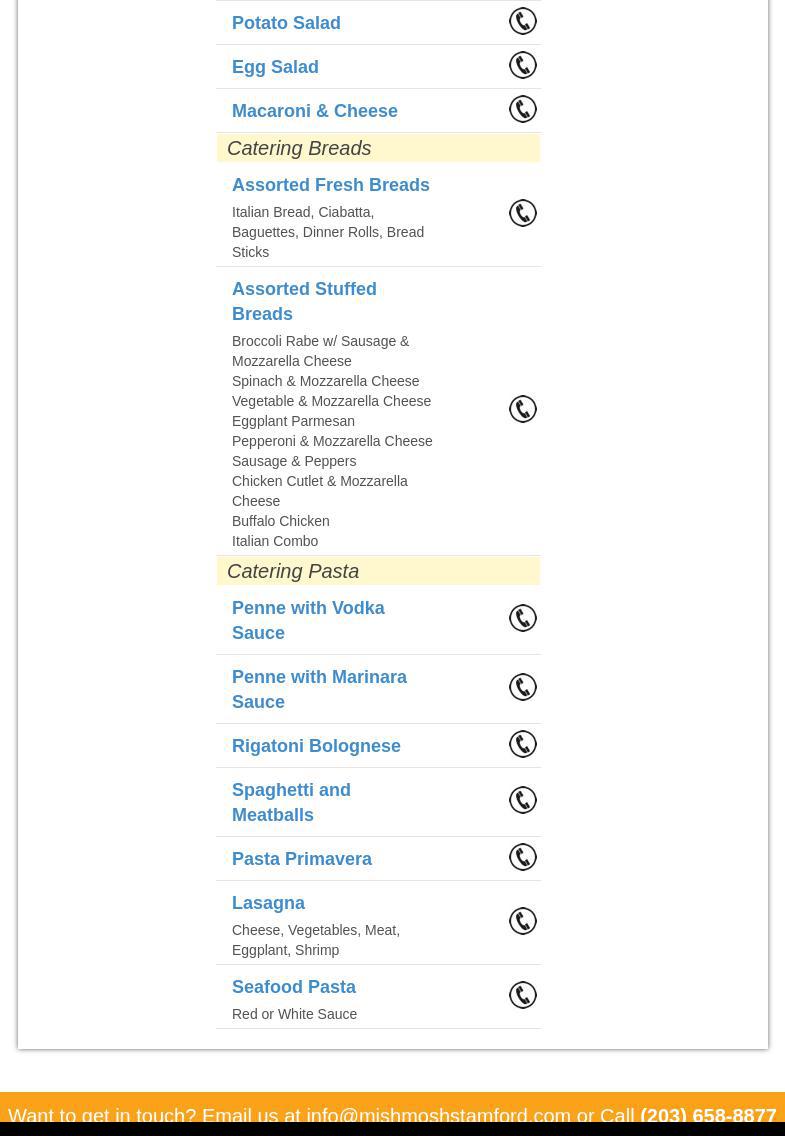
Task: Open Assorted Fresh Breads item
Action: pos(330,185)
